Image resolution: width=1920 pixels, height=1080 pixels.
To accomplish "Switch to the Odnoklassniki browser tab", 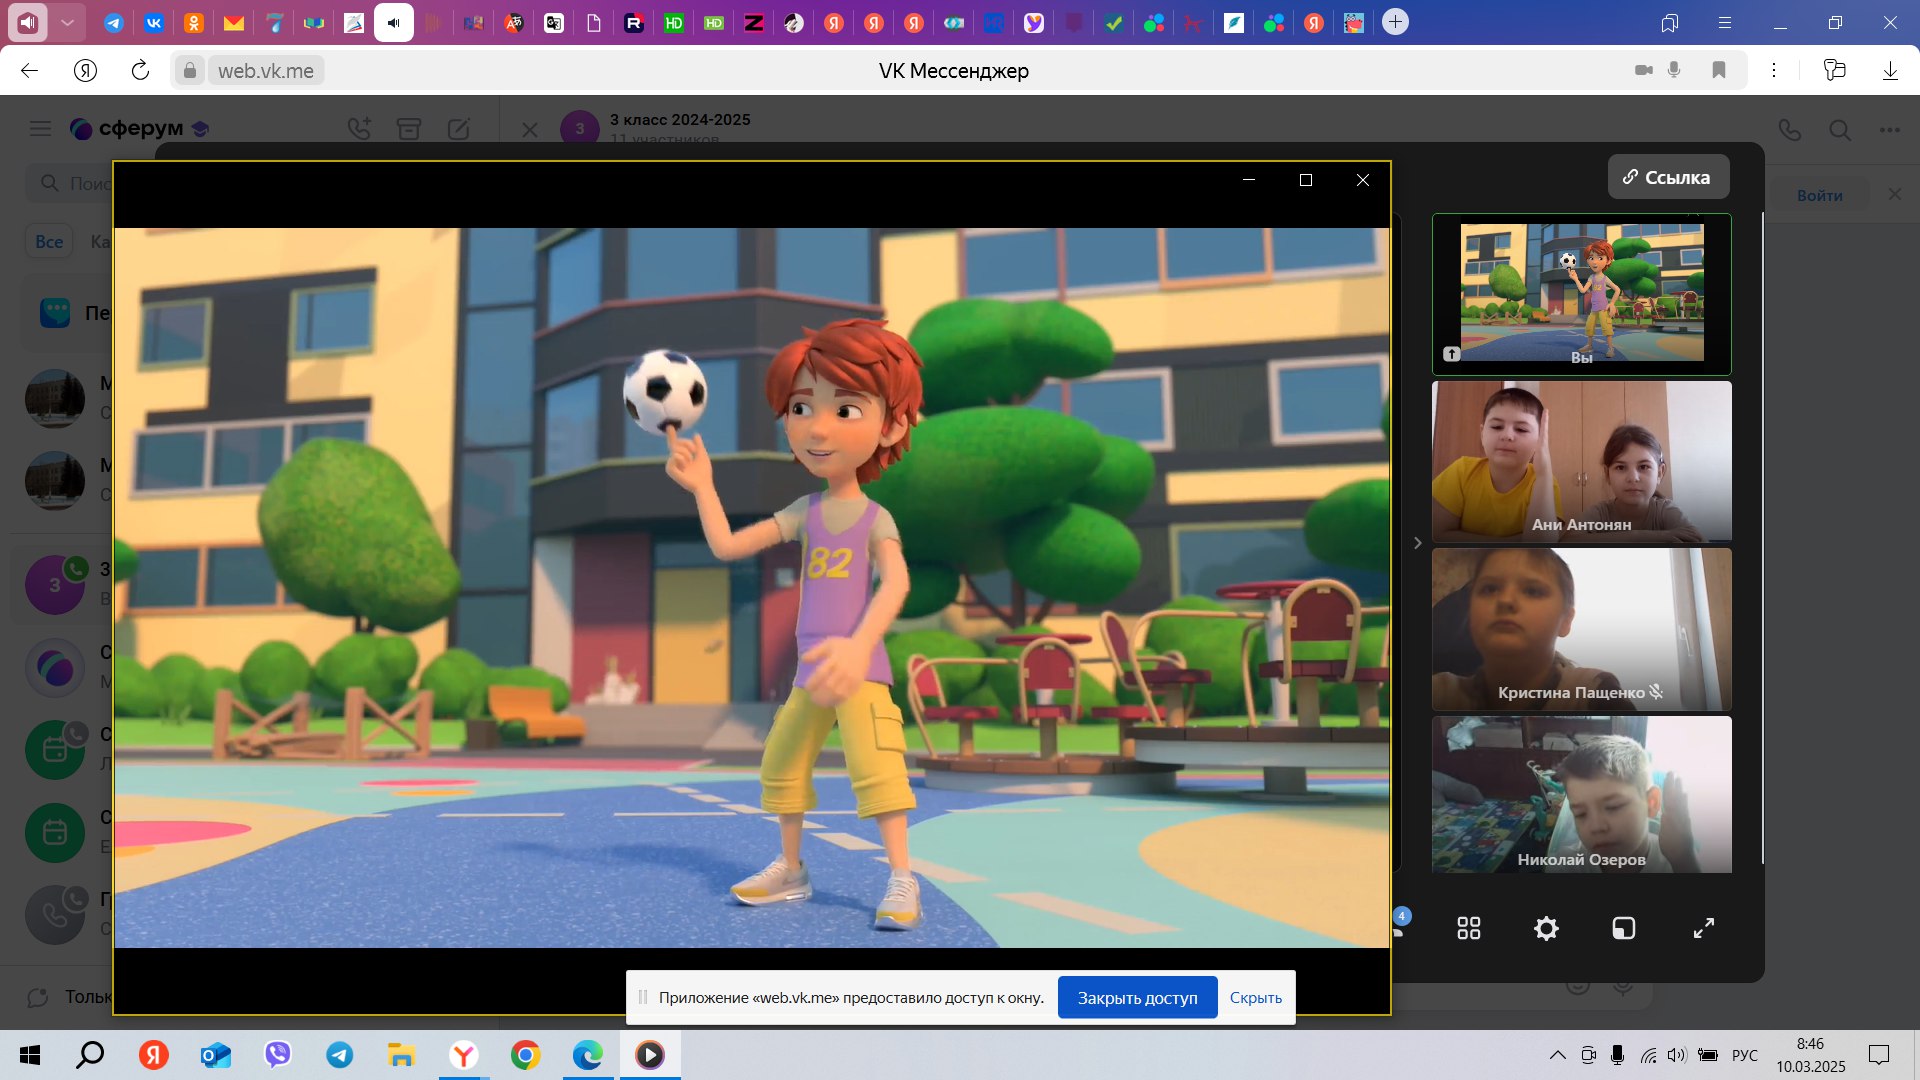I will 194,22.
